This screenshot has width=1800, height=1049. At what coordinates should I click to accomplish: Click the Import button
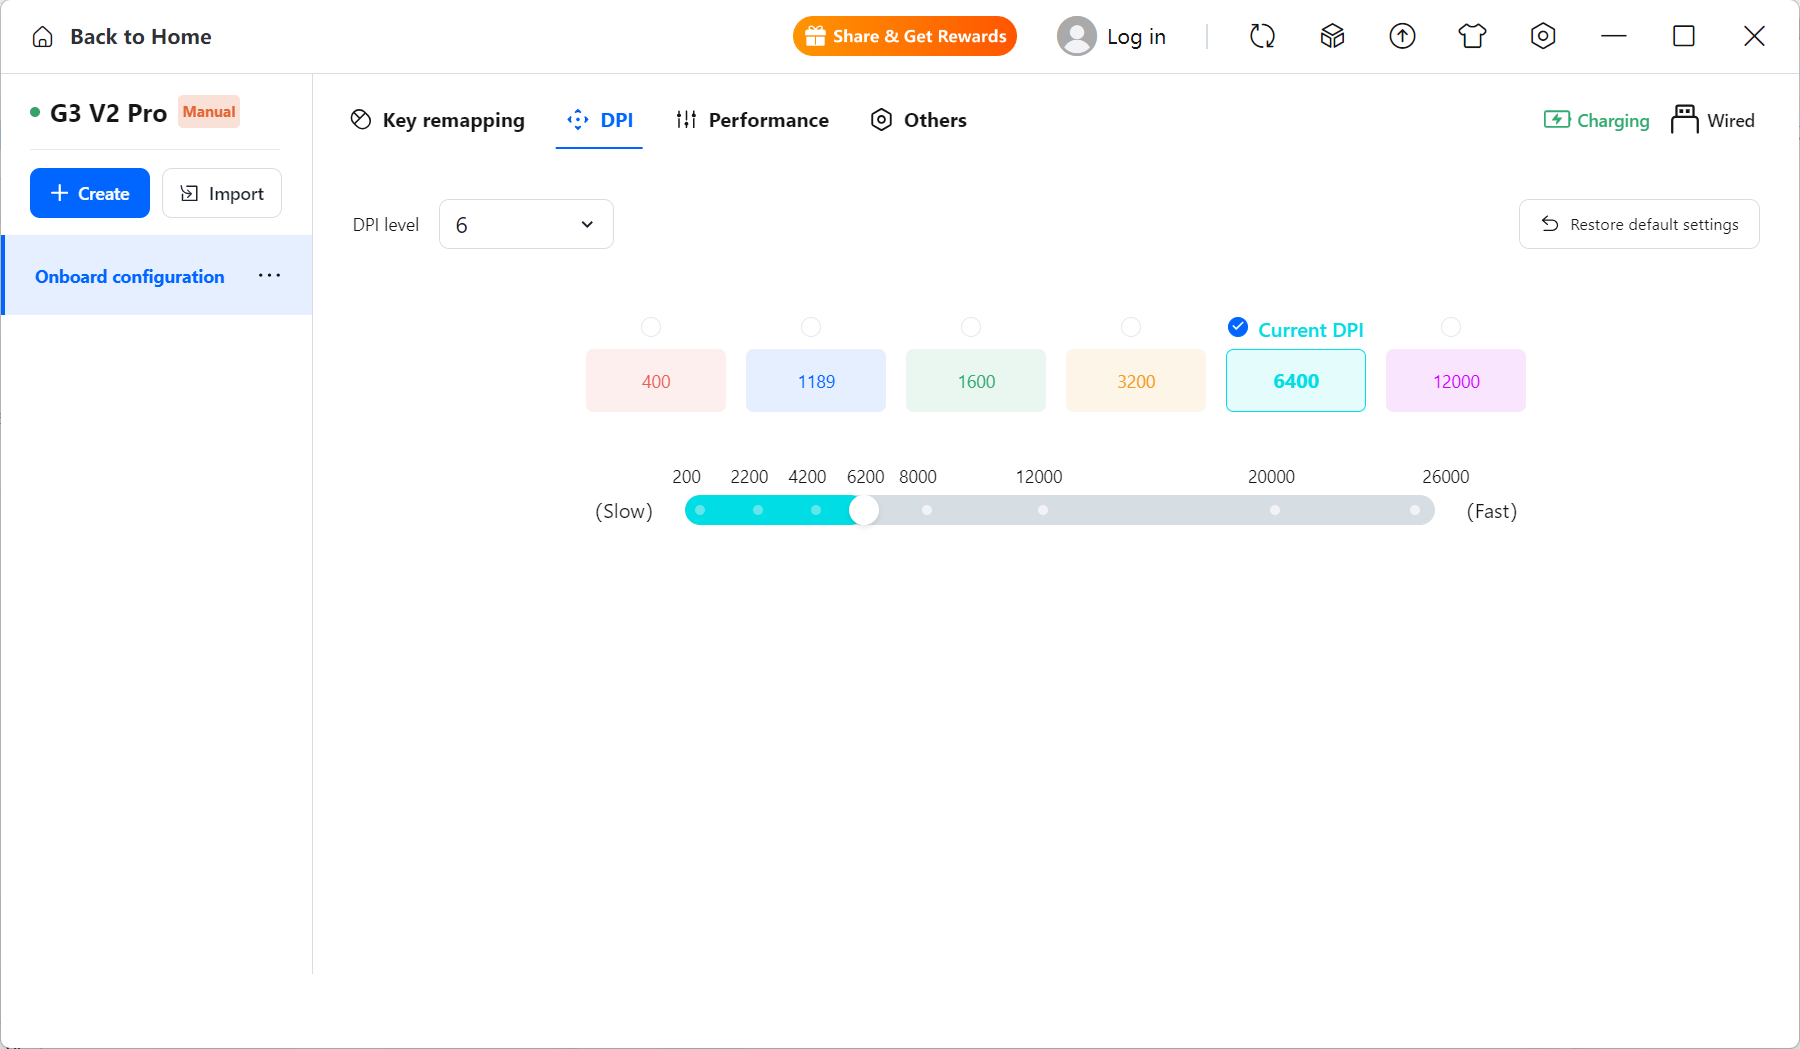(x=222, y=193)
